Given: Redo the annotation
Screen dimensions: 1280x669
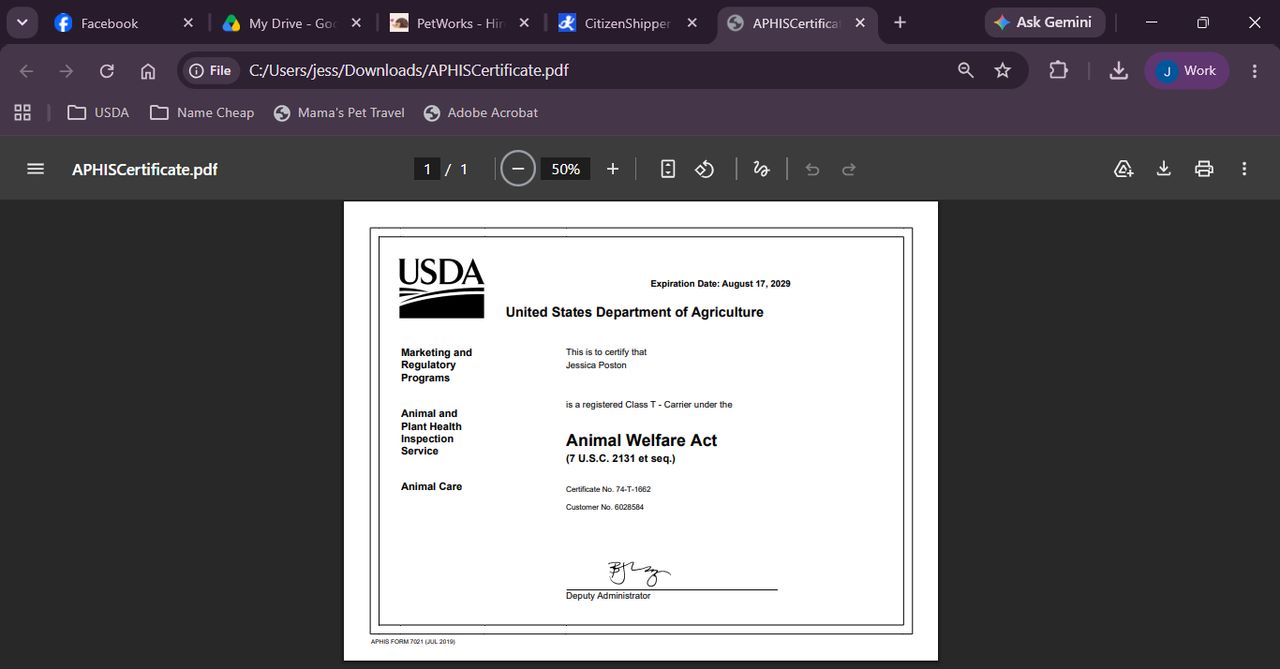Looking at the screenshot, I should click(x=849, y=169).
